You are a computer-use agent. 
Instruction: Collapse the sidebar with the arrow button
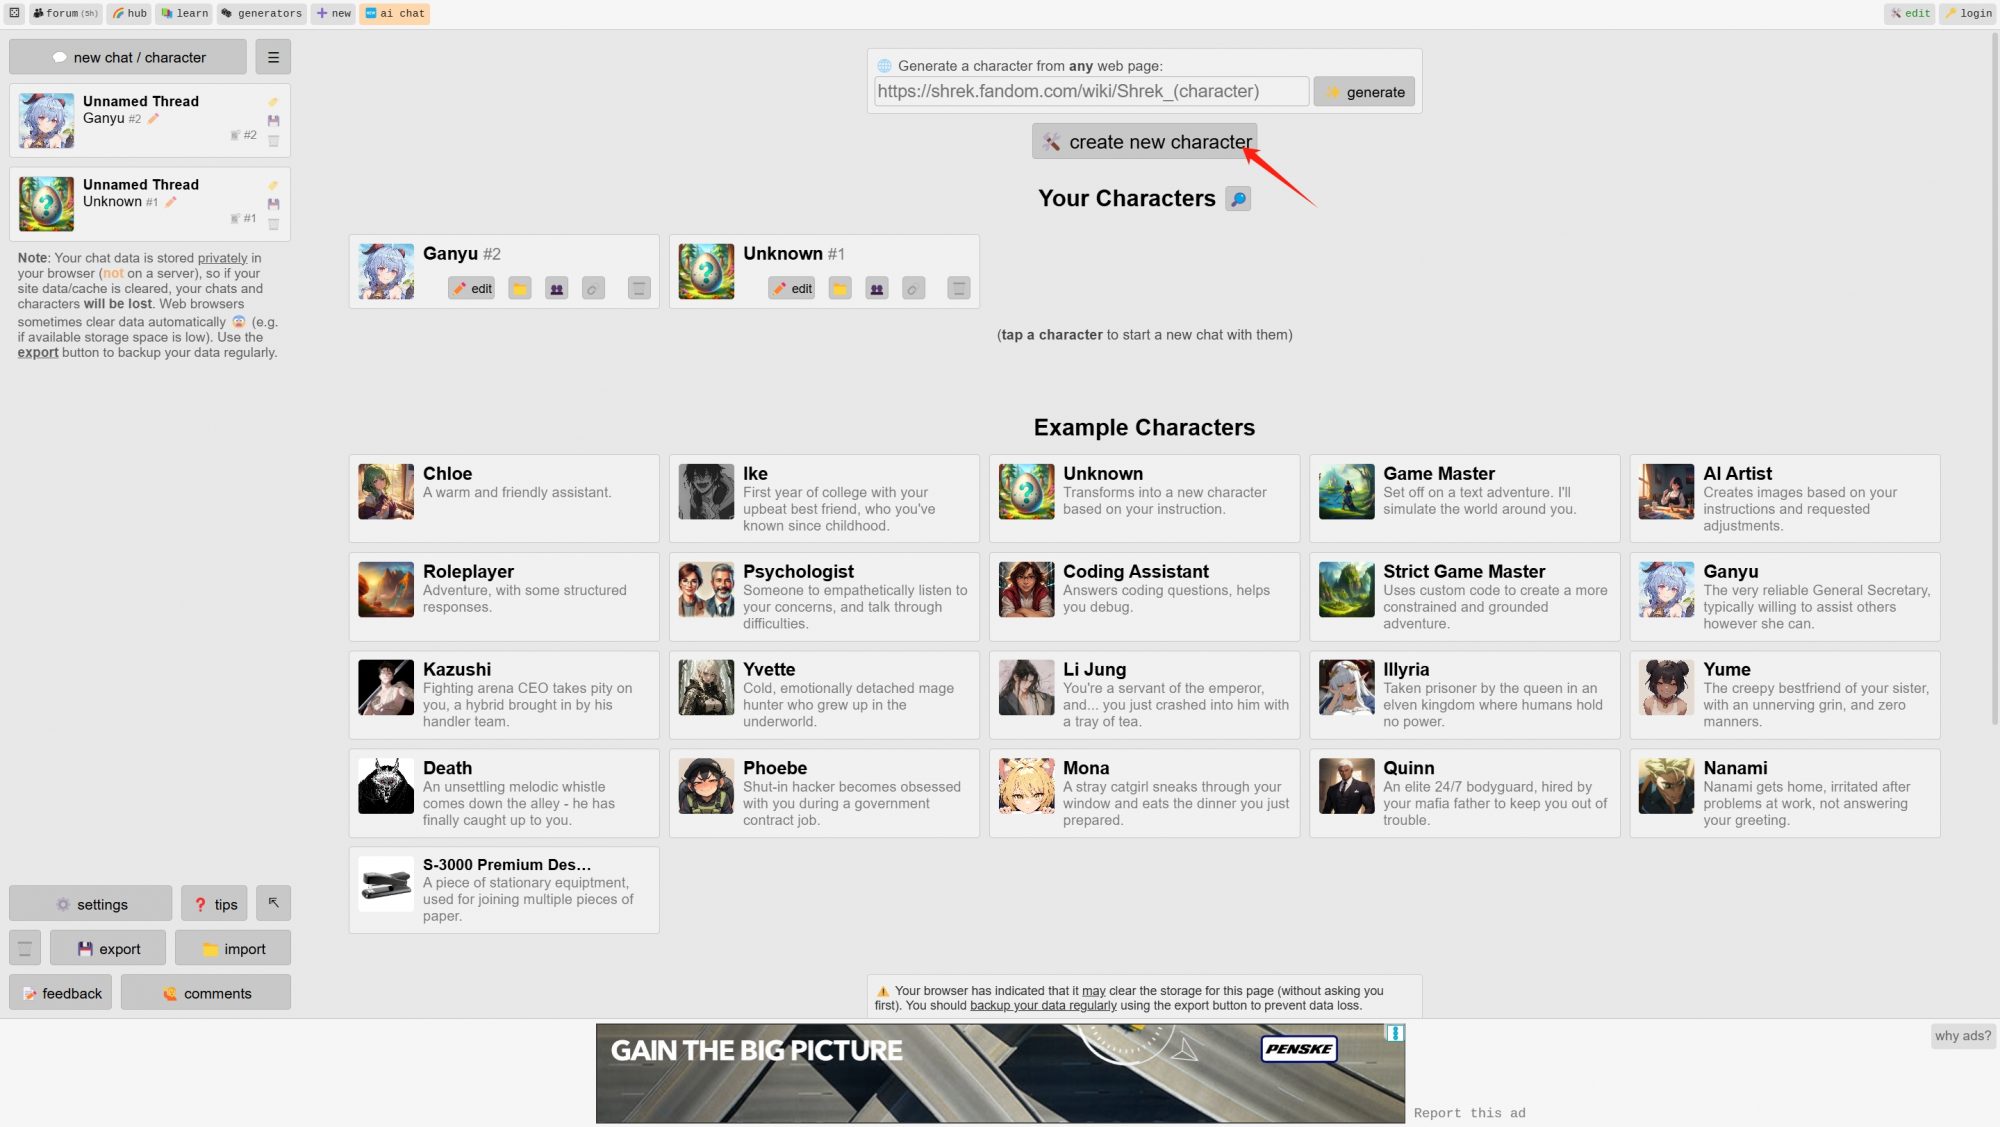273,903
